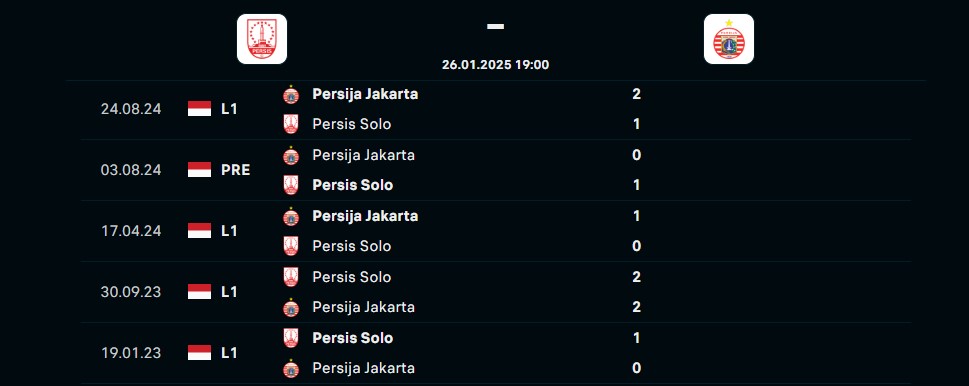Select the 24.08.24 match date
969x386 pixels.
tap(131, 109)
